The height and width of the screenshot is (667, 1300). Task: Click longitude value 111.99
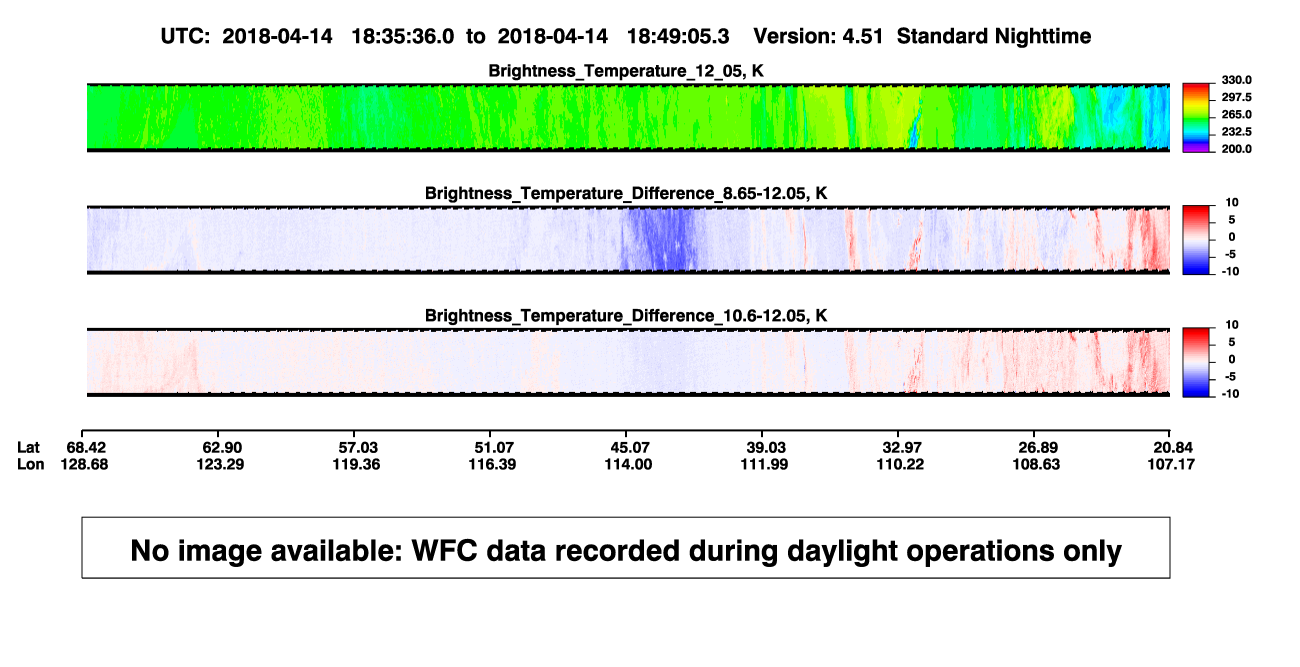(765, 464)
